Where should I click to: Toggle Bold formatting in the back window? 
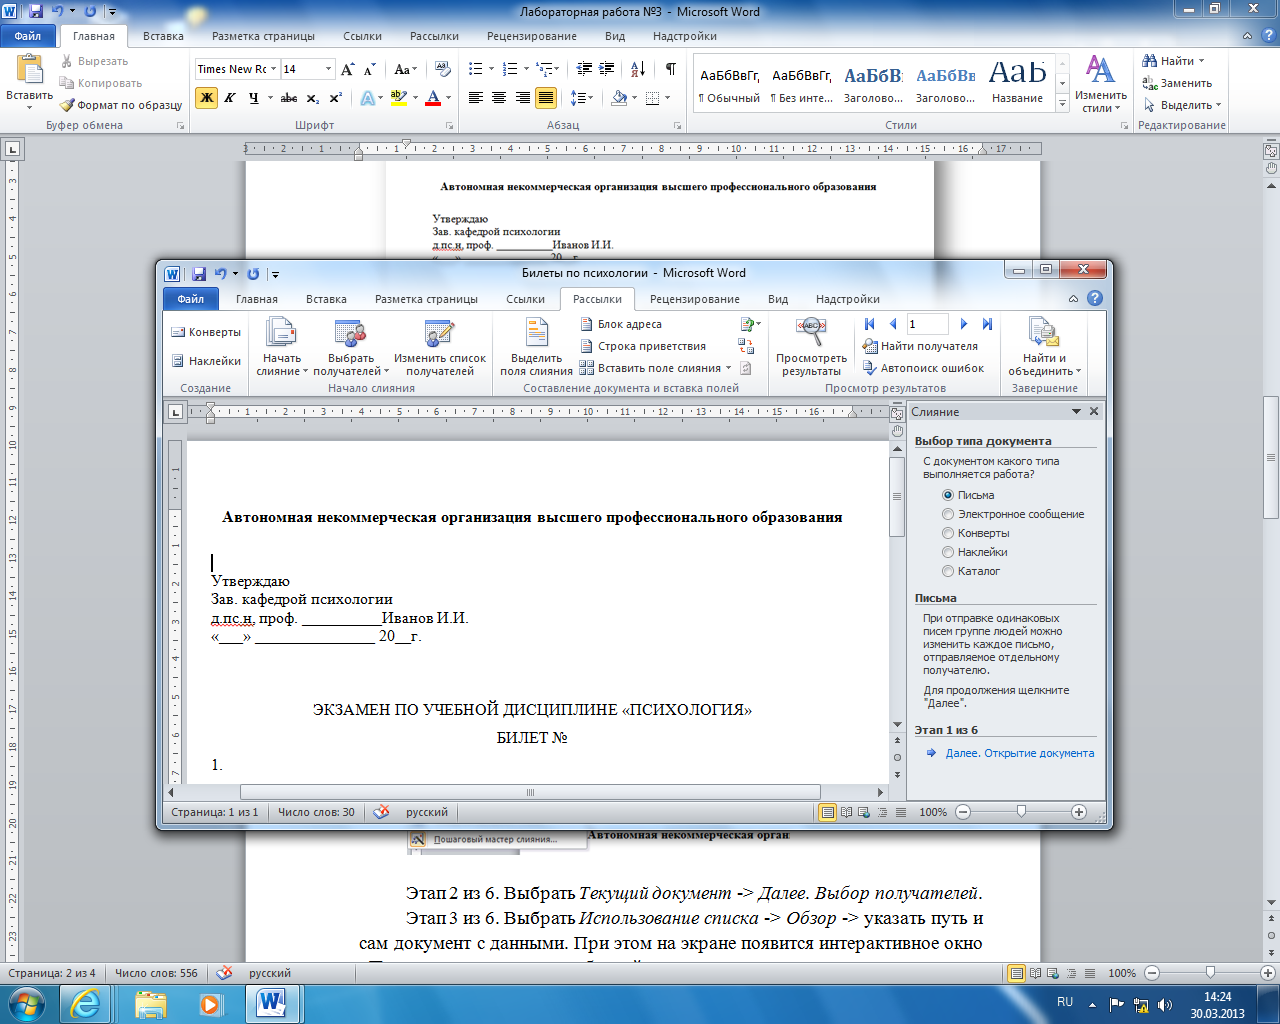[x=206, y=97]
